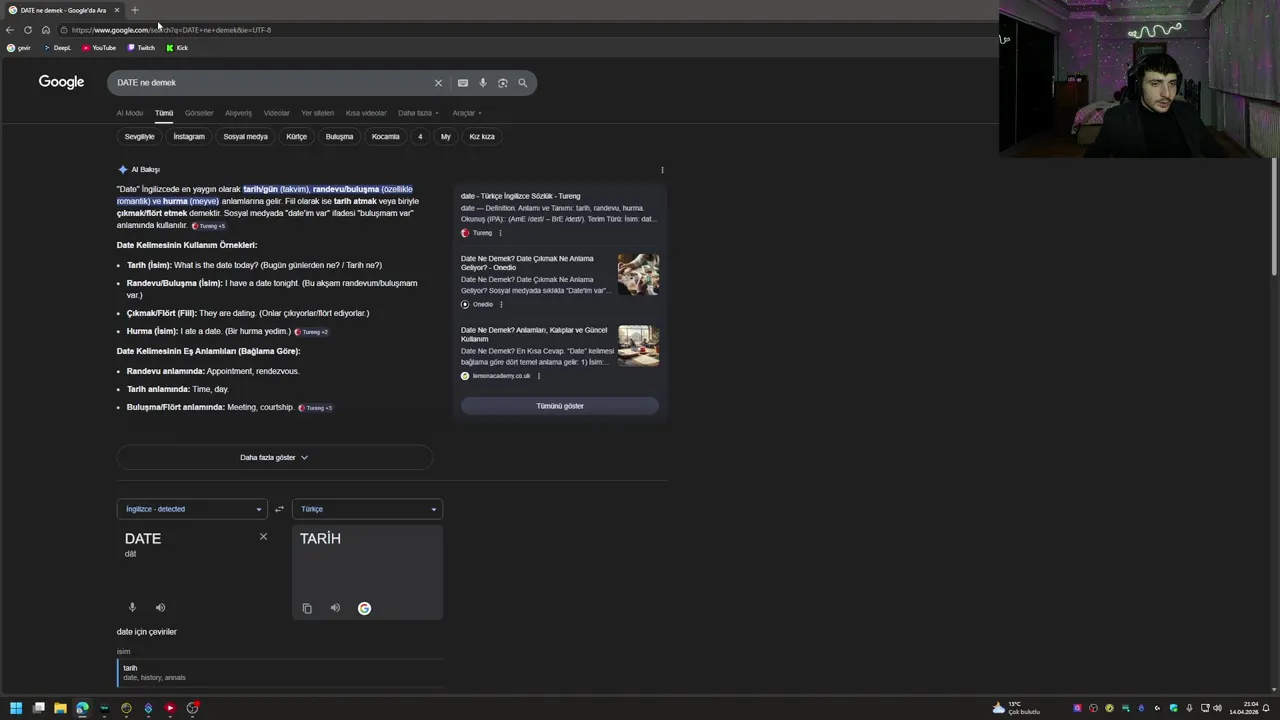Switch to Yer siteleri tab

(x=318, y=113)
